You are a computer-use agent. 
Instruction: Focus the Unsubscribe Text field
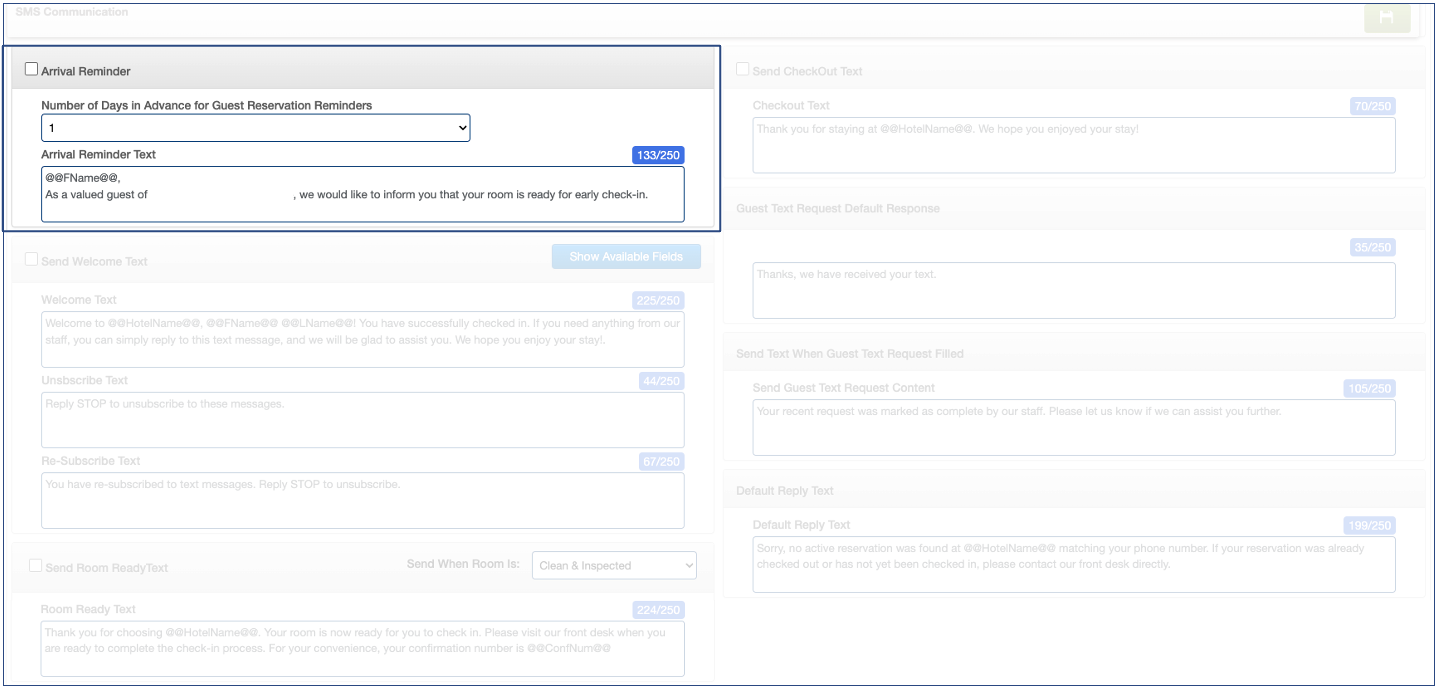point(362,419)
